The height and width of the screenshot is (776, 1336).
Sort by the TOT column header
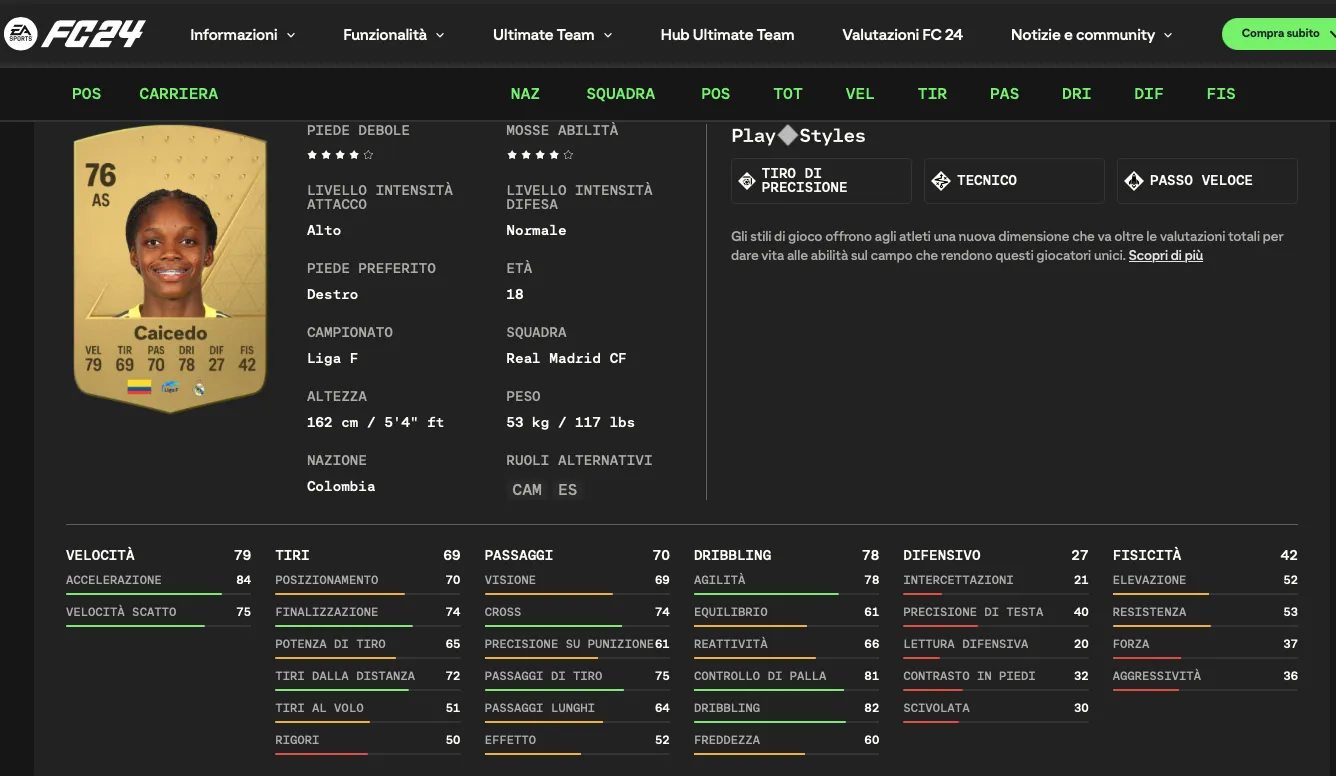point(788,94)
